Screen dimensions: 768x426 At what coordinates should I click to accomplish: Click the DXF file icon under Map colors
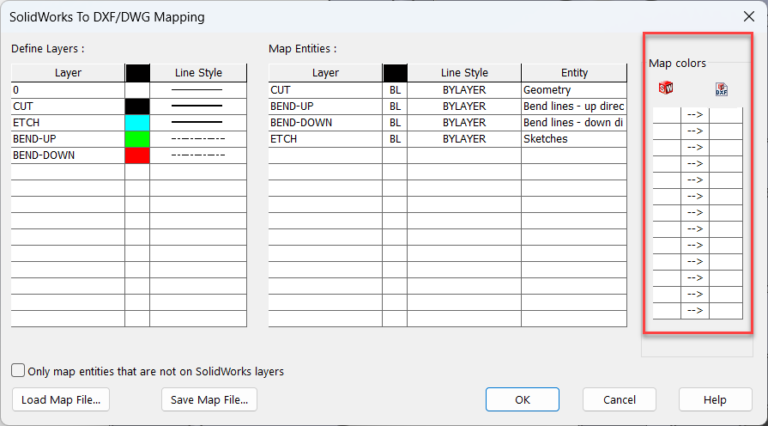coord(721,89)
